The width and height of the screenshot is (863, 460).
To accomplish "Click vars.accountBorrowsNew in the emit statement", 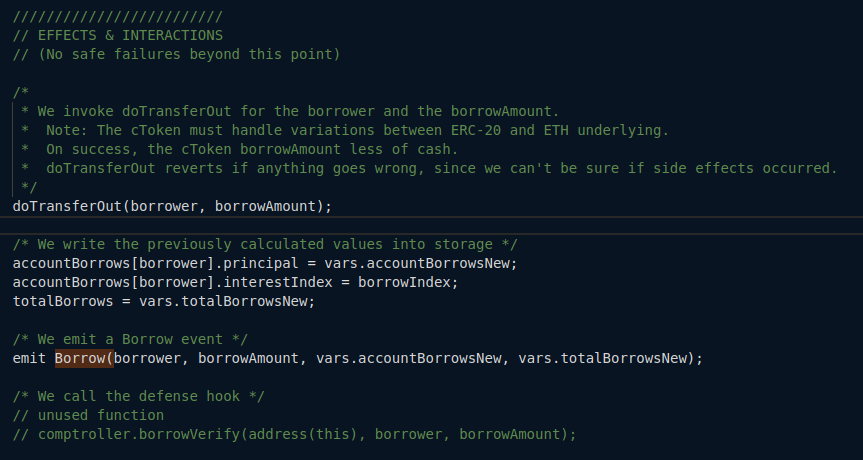I will point(408,358).
